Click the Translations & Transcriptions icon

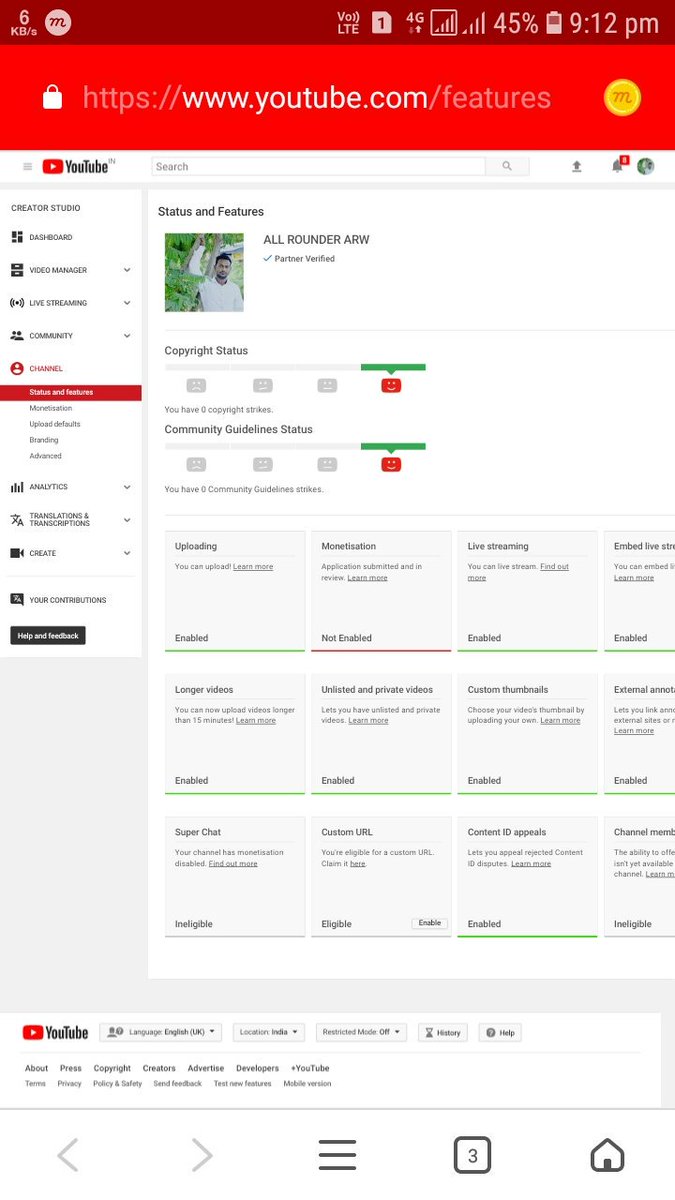click(17, 520)
